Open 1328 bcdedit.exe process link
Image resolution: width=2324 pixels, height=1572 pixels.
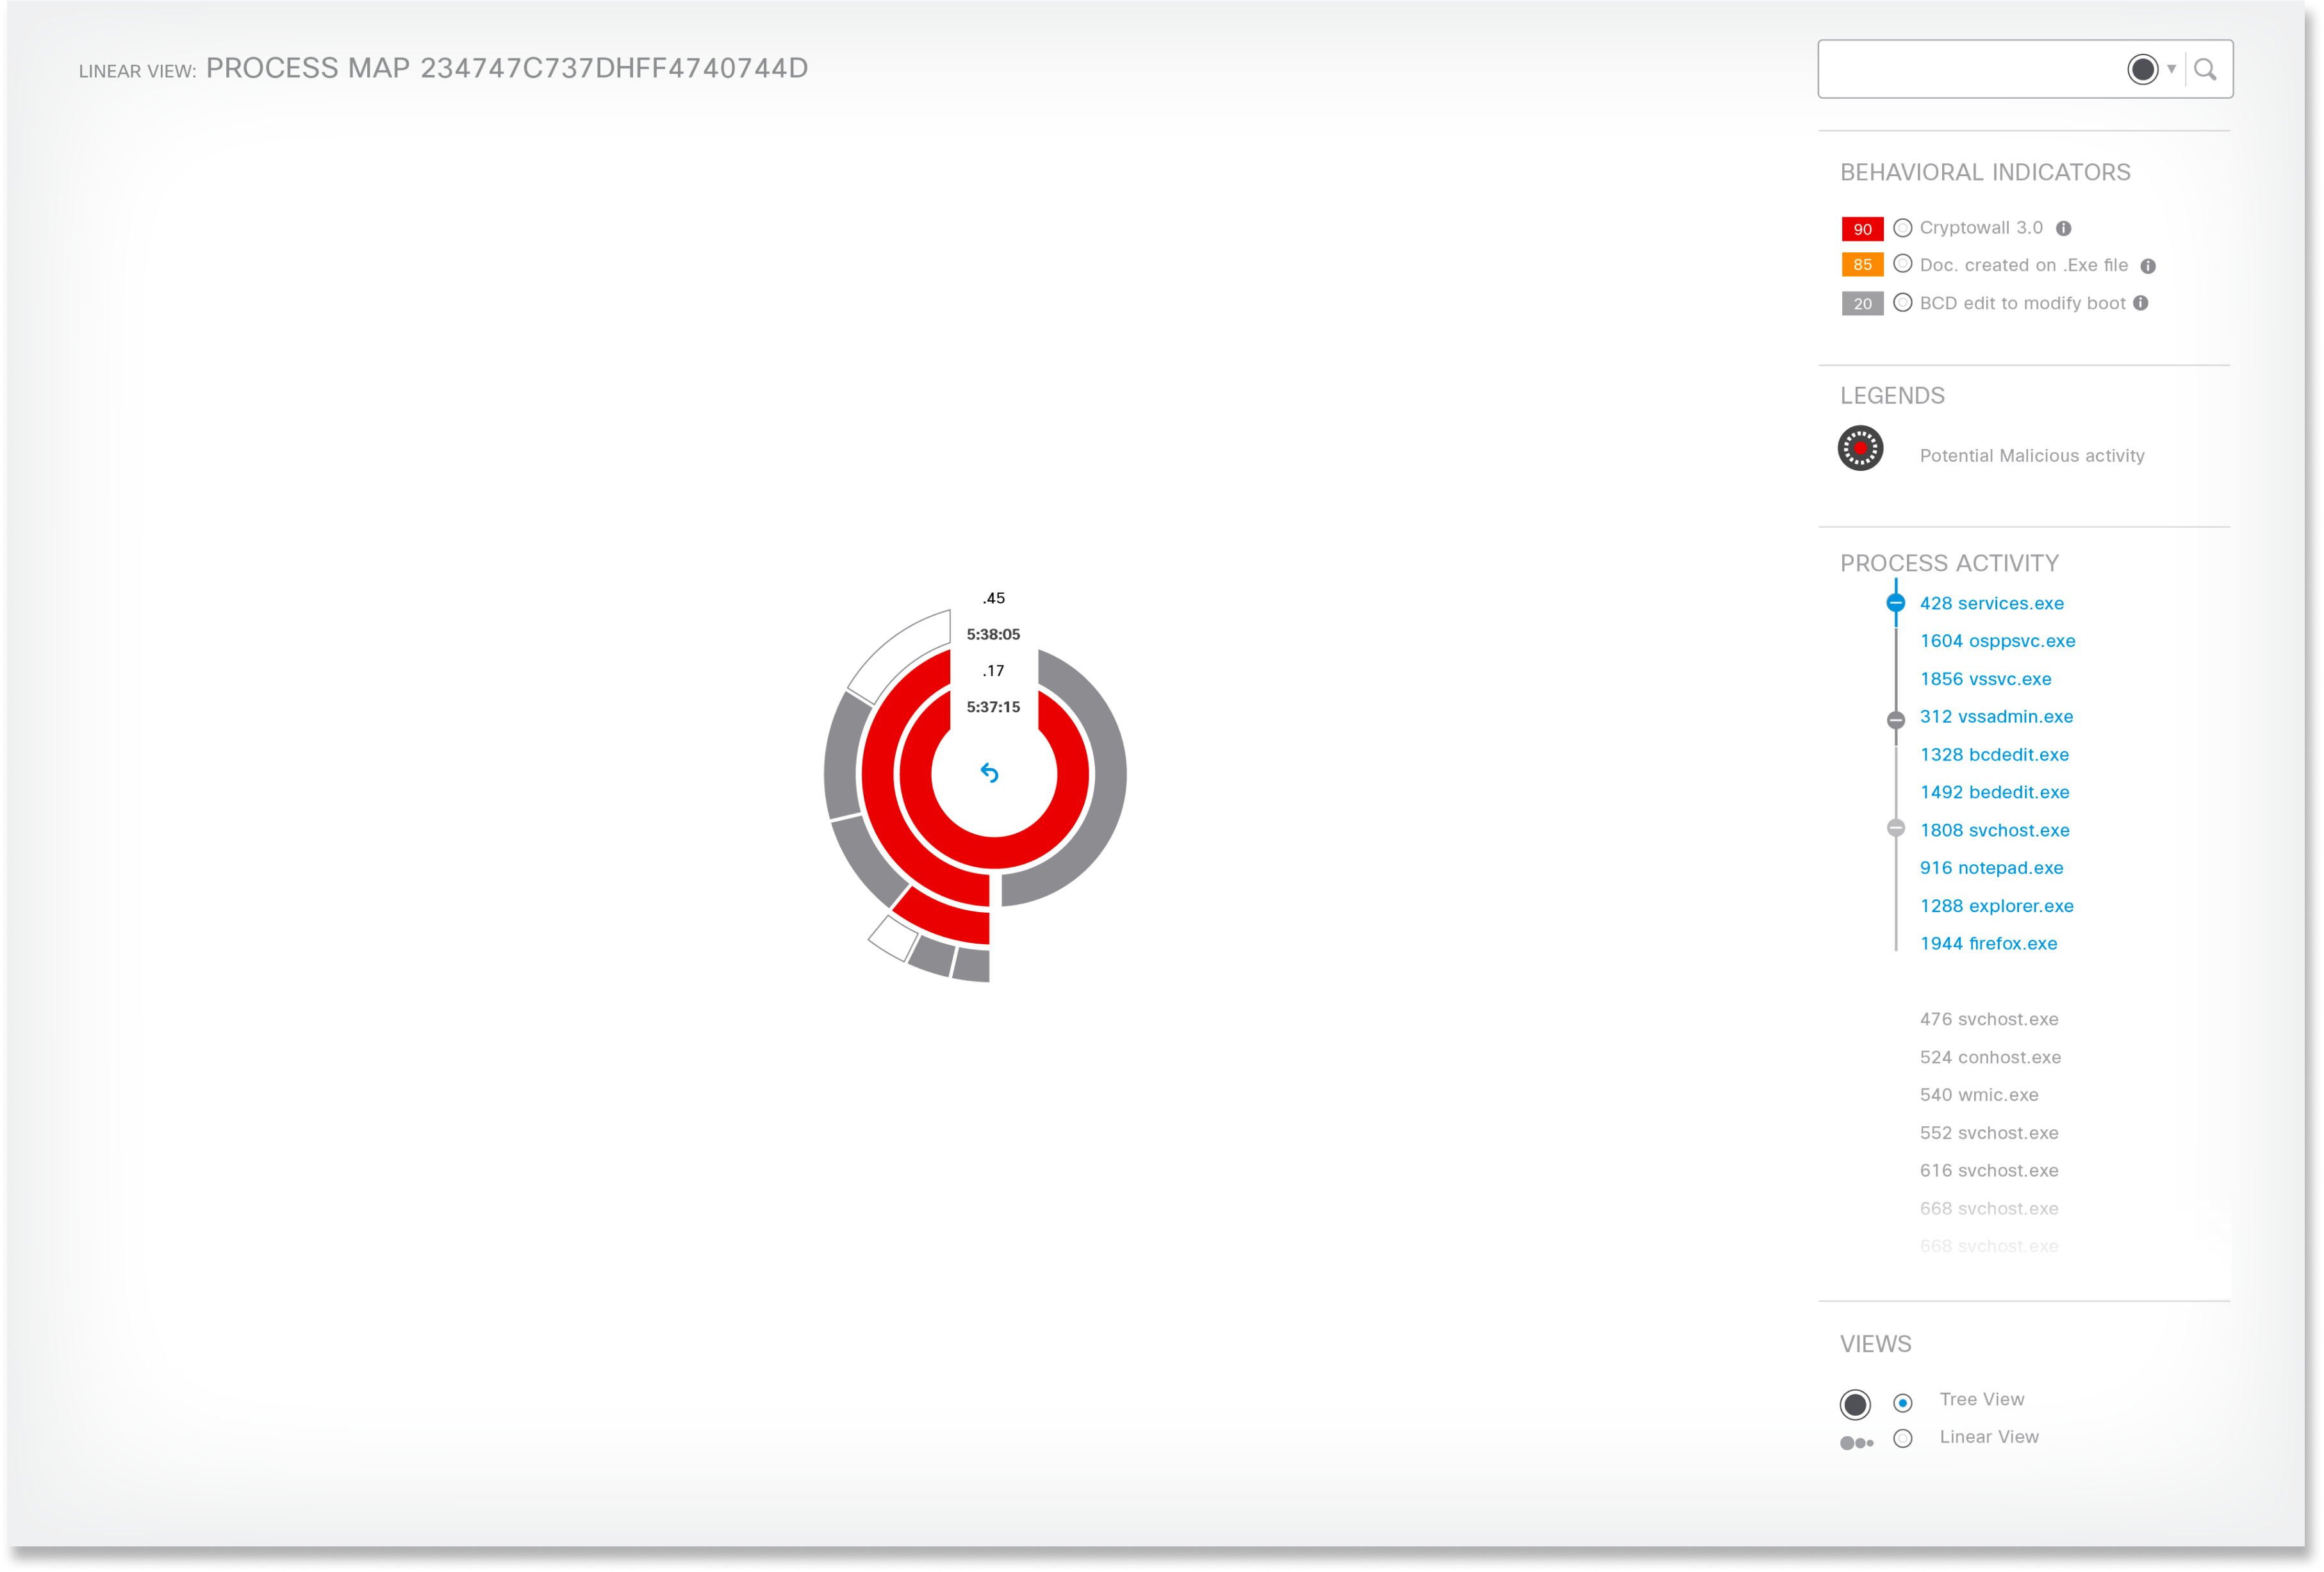point(1994,755)
